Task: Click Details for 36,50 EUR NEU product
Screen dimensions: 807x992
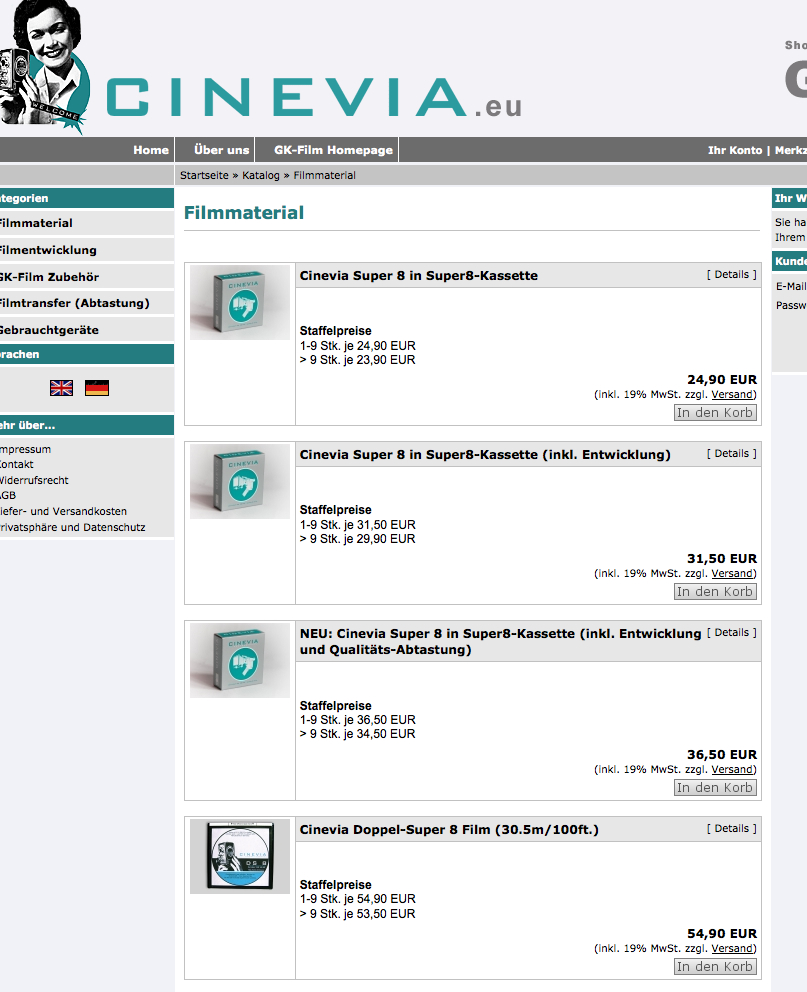Action: [x=732, y=633]
